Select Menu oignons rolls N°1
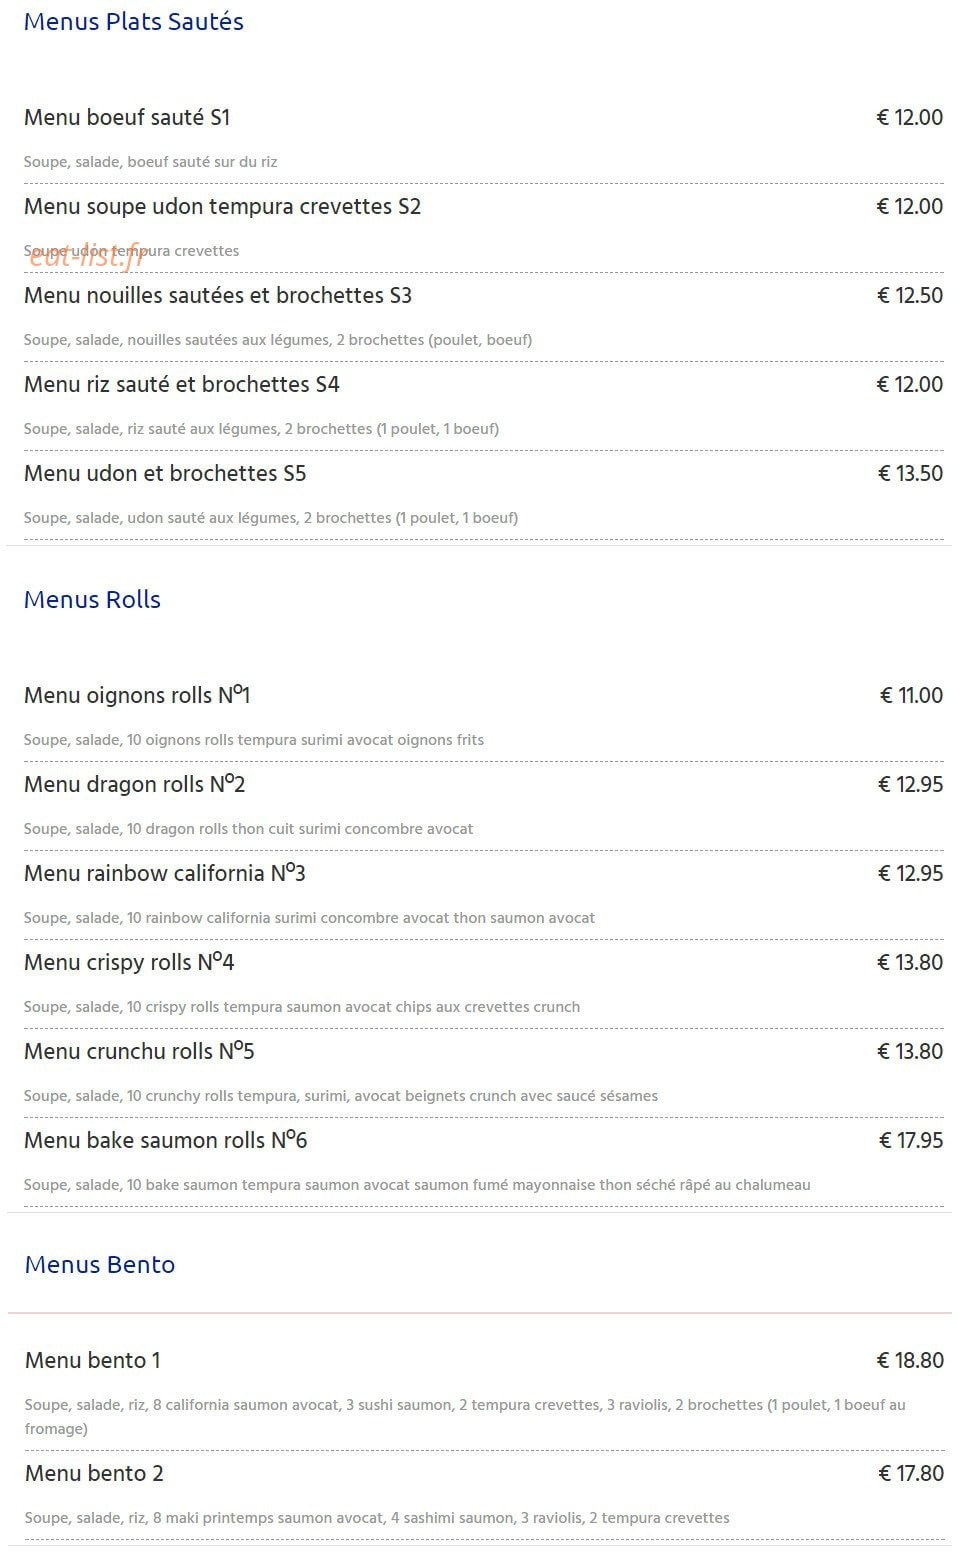957x1561 pixels. pyautogui.click(x=137, y=695)
